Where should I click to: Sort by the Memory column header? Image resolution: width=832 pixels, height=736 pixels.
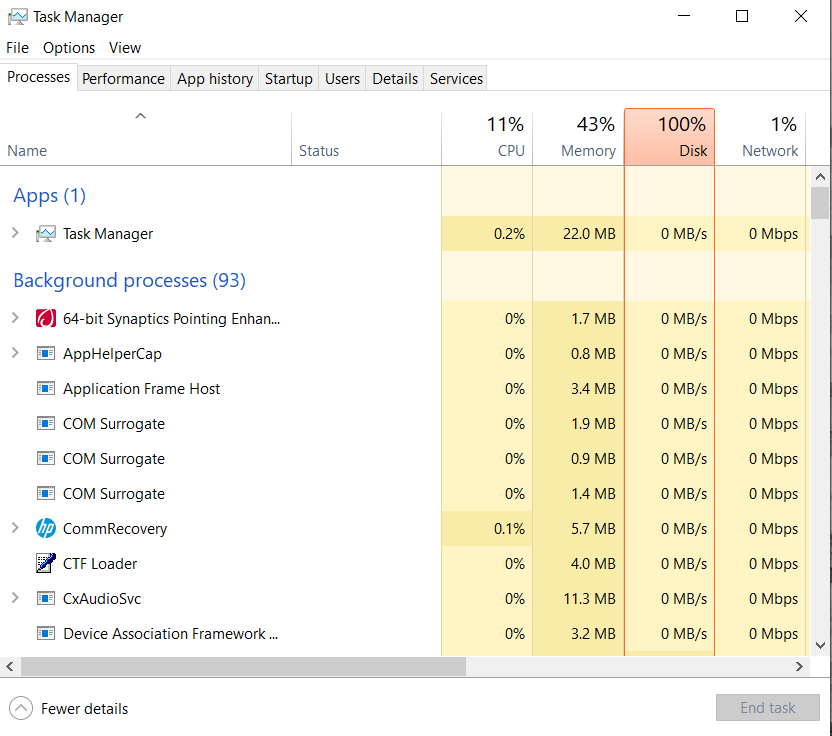tap(578, 138)
